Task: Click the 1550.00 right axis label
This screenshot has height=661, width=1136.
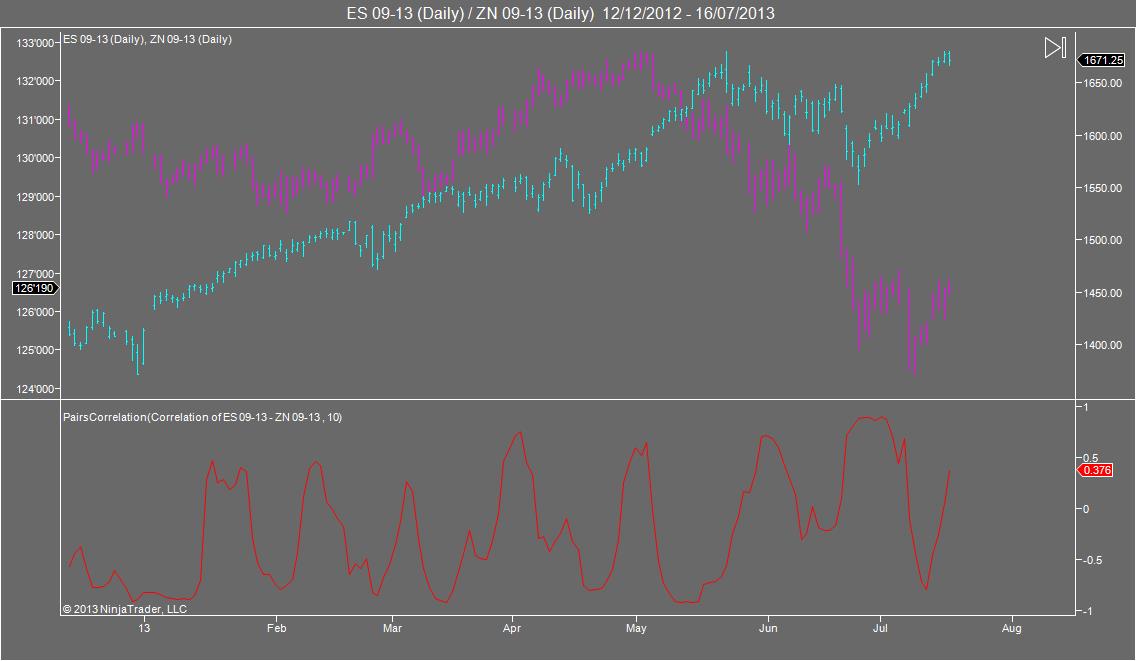Action: tap(1102, 188)
